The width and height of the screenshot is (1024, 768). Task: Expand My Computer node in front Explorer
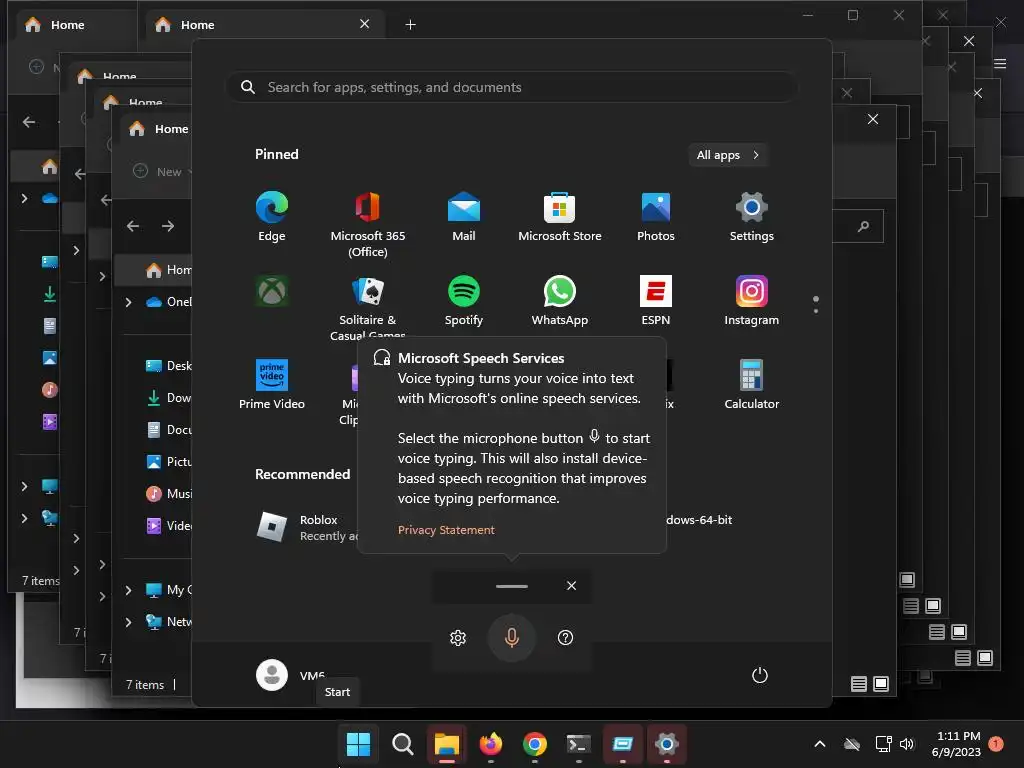tap(129, 590)
